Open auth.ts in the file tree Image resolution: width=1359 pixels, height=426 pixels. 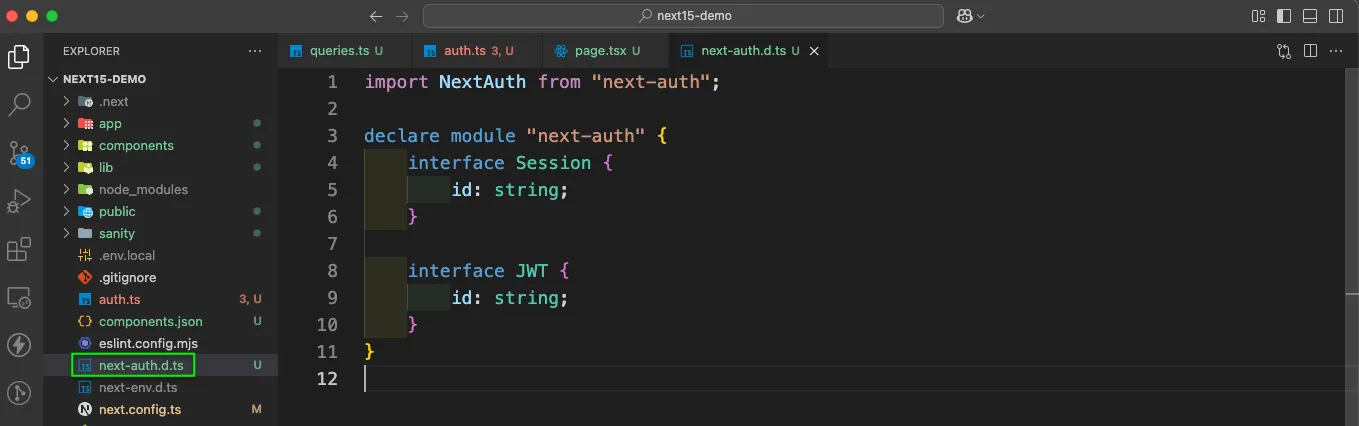pyautogui.click(x=119, y=299)
